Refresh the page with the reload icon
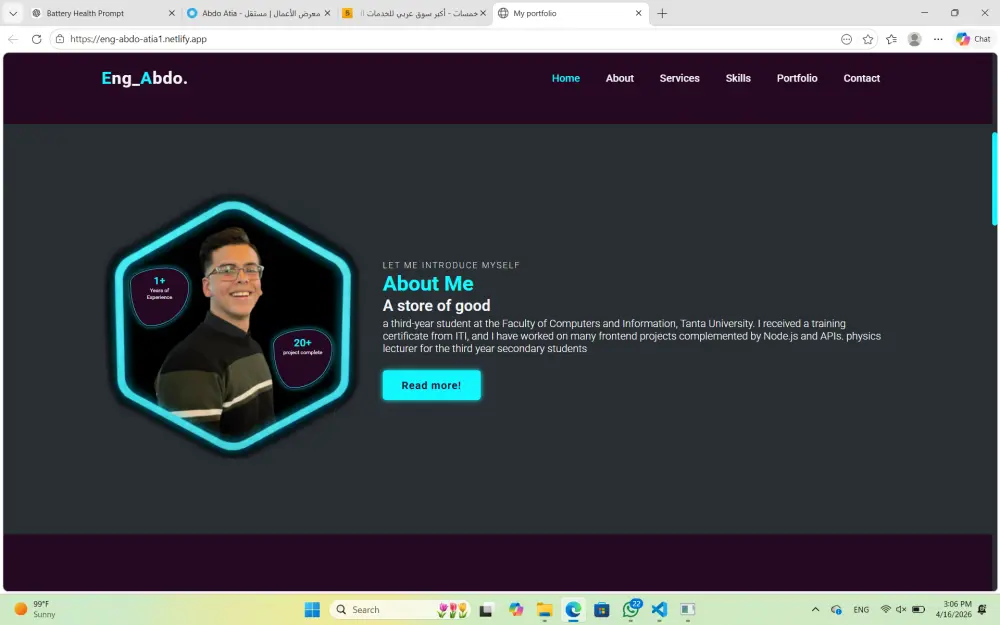 point(36,39)
